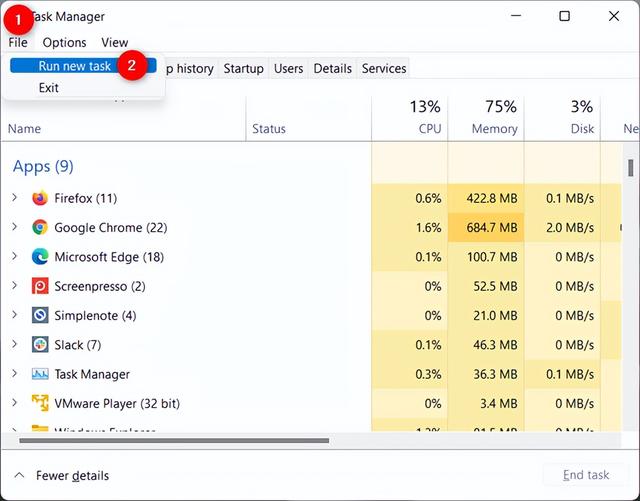Select the Slack (7) row name

click(78, 345)
